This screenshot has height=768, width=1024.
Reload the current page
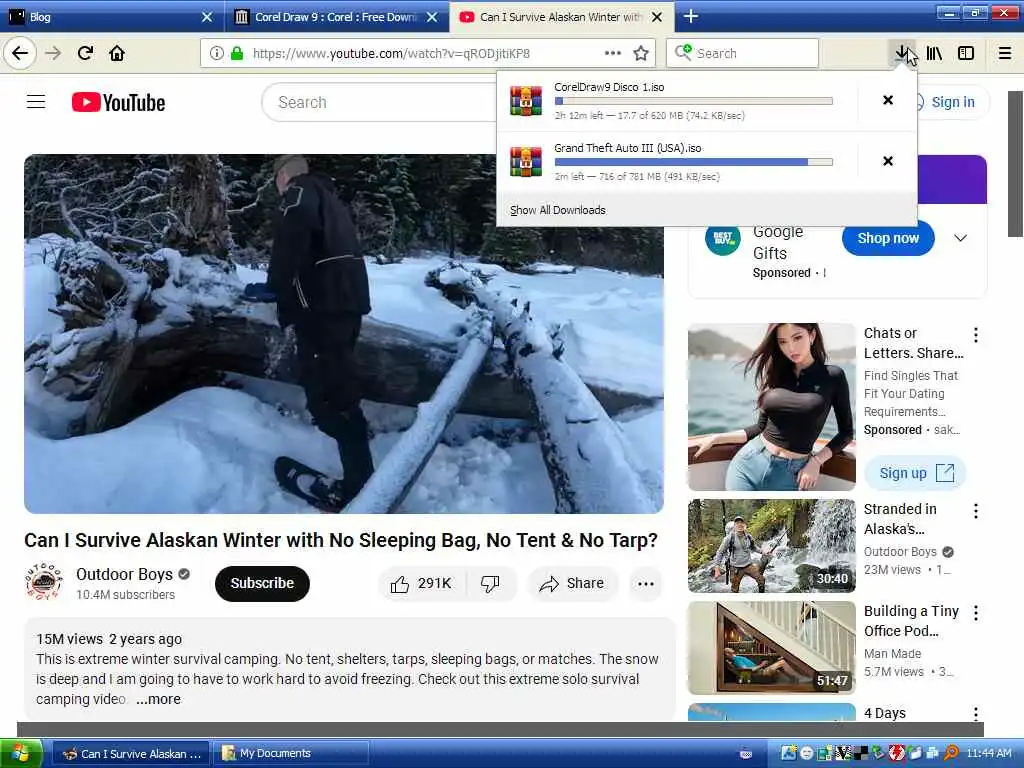[x=85, y=53]
